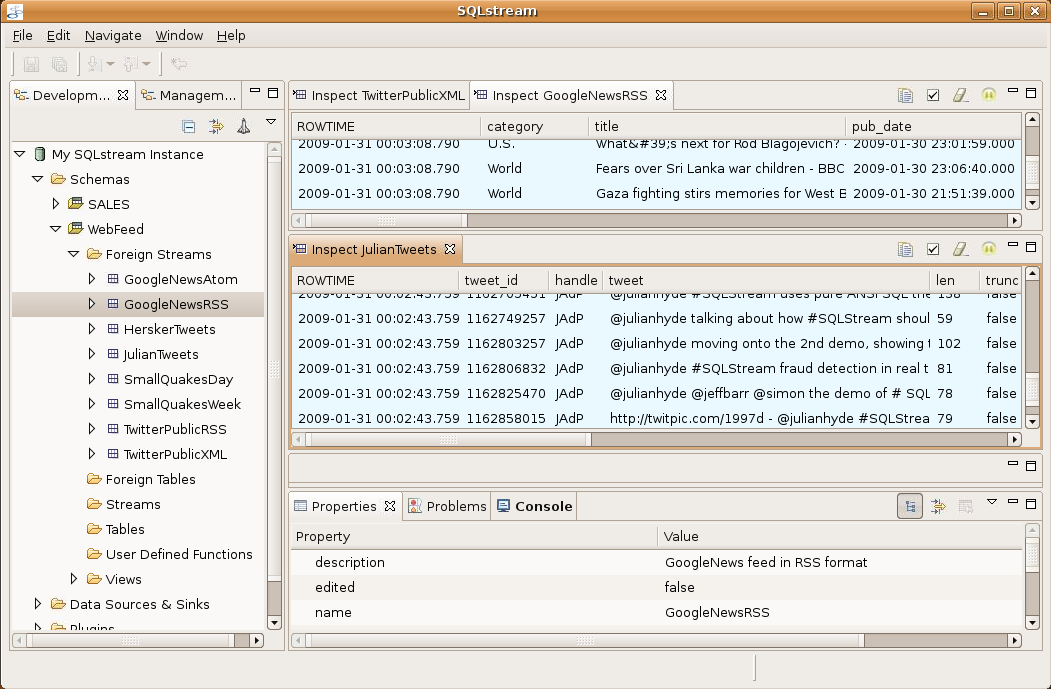Image resolution: width=1051 pixels, height=689 pixels.
Task: Minimize the JulianTweets inspector panel
Action: (x=1013, y=245)
